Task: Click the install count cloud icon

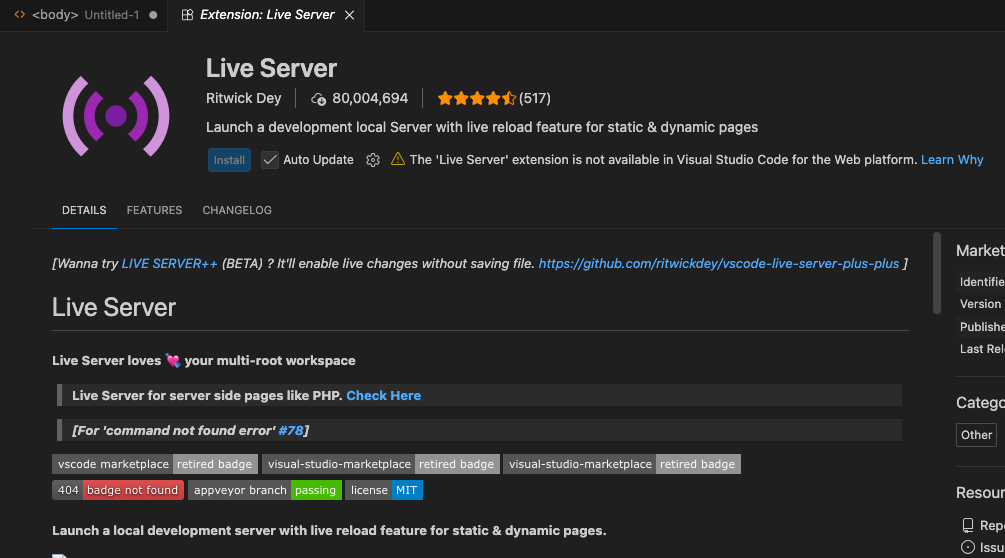Action: (319, 99)
